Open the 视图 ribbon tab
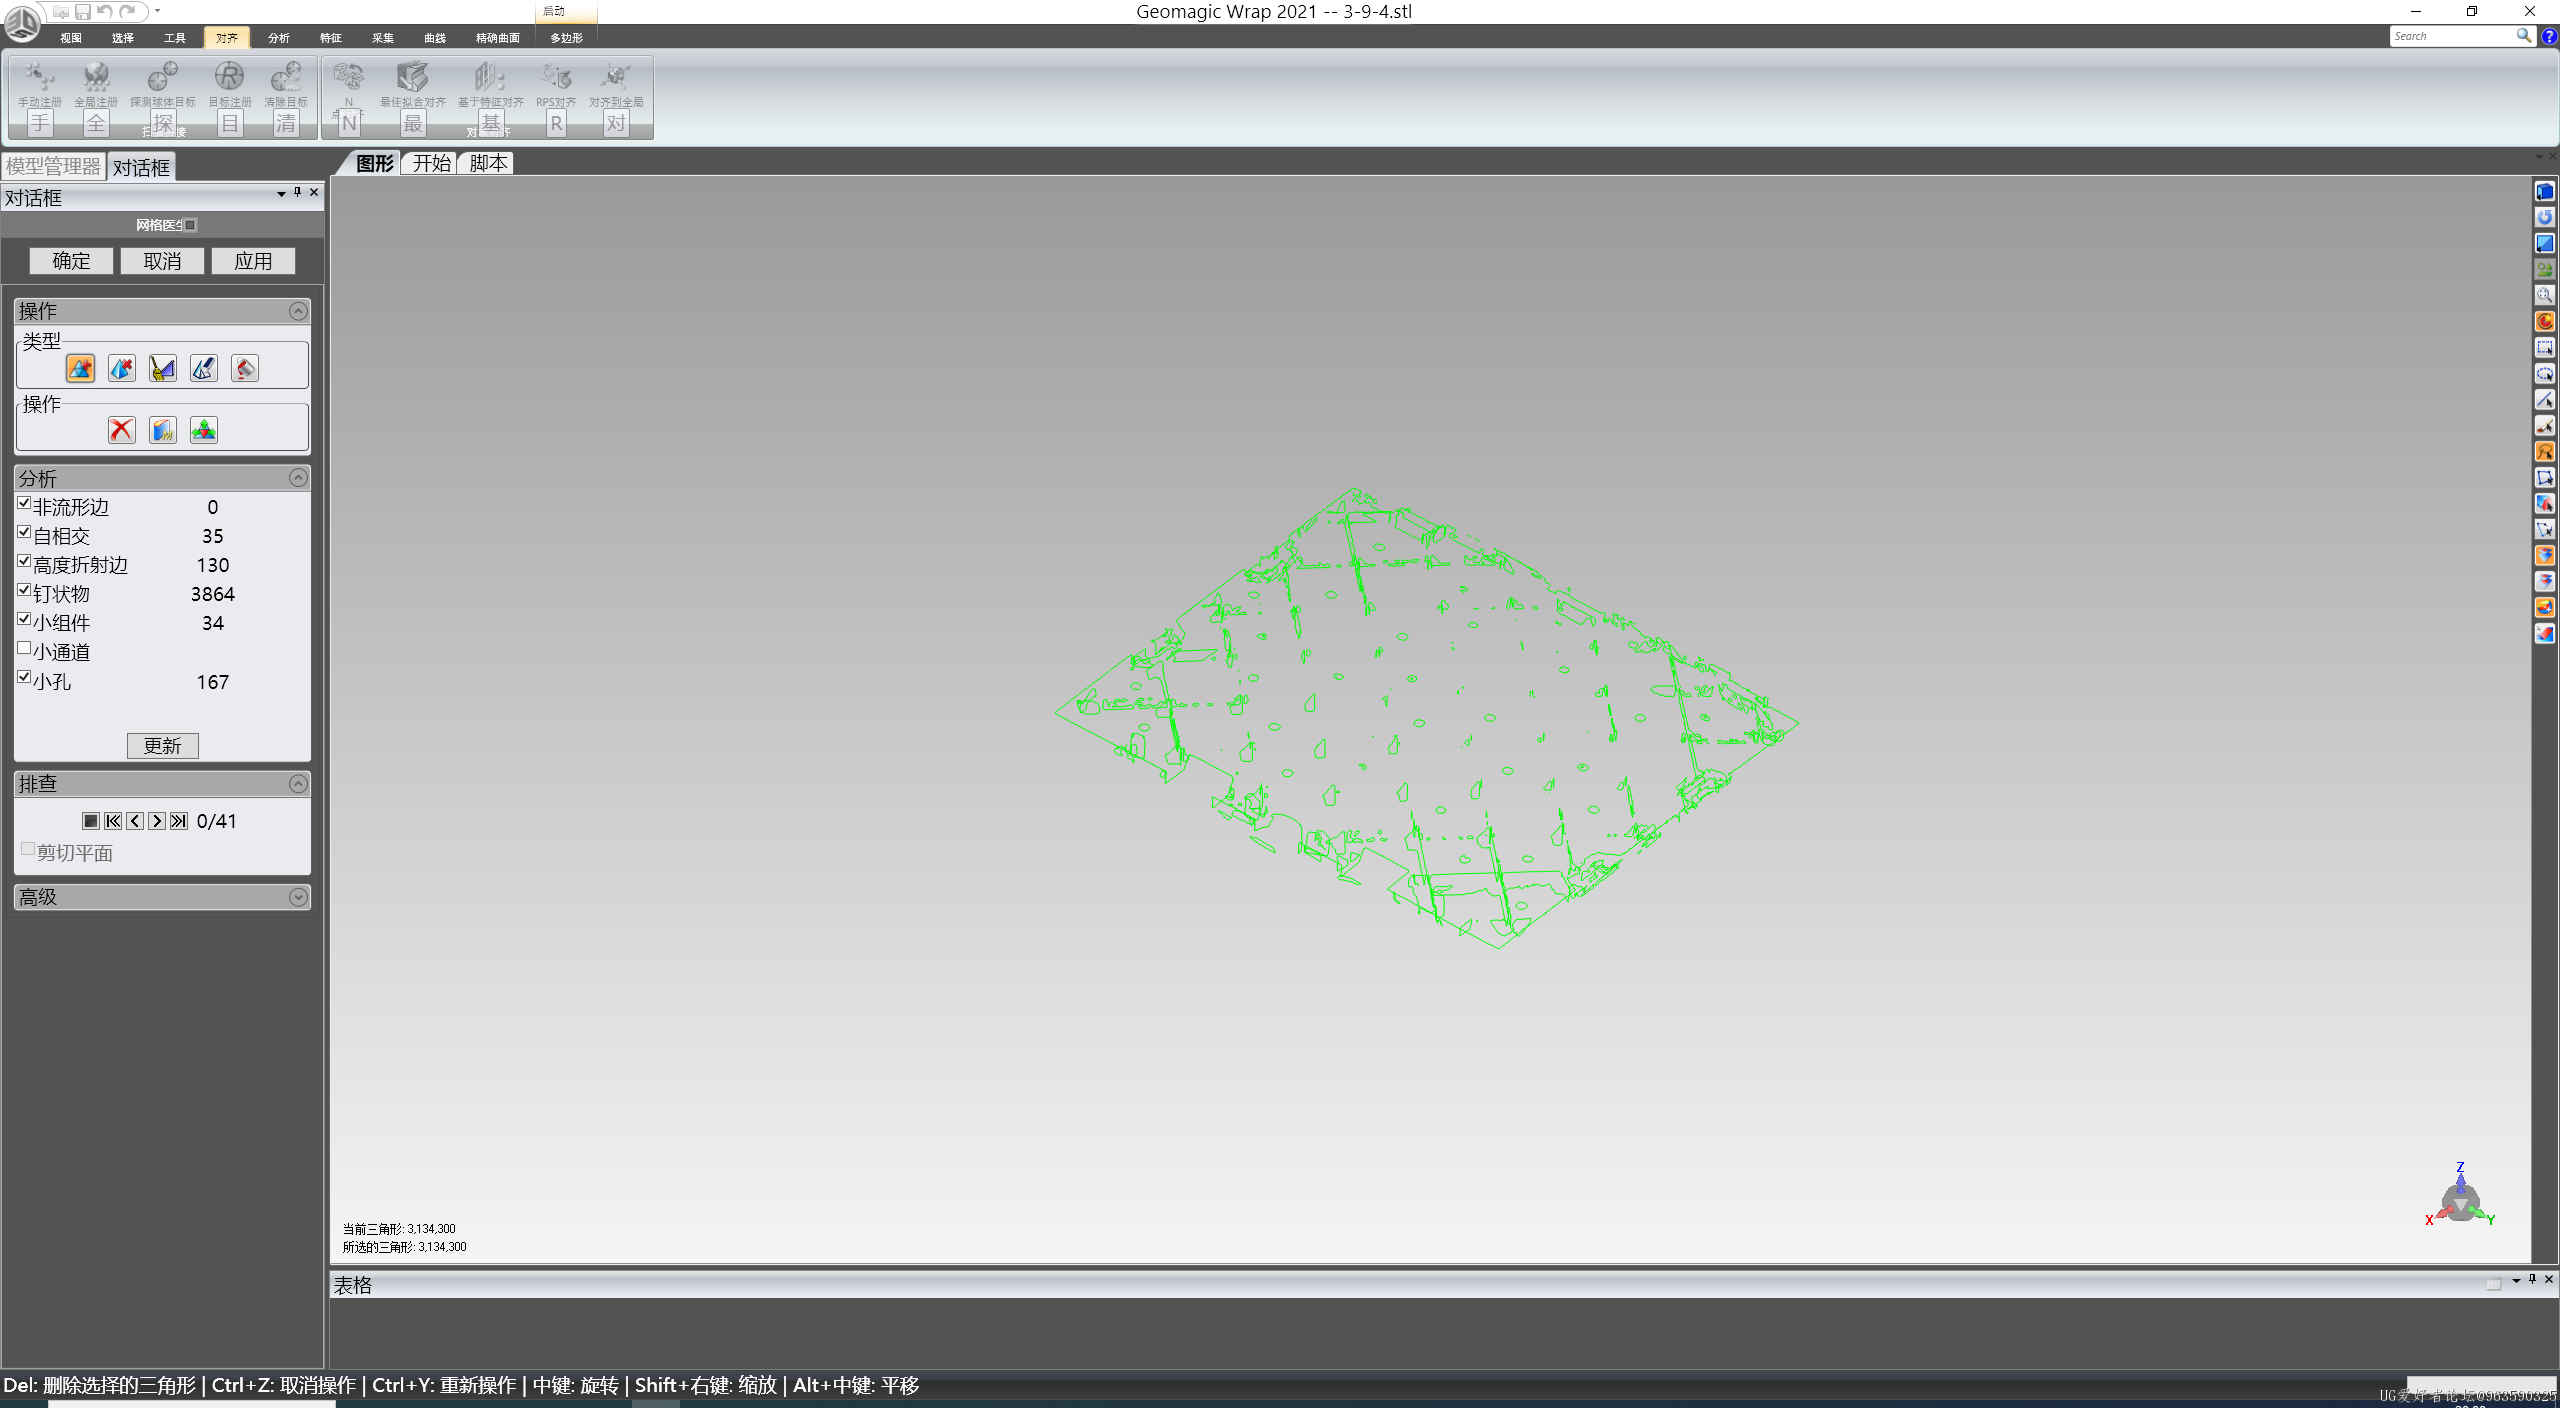 (x=71, y=38)
